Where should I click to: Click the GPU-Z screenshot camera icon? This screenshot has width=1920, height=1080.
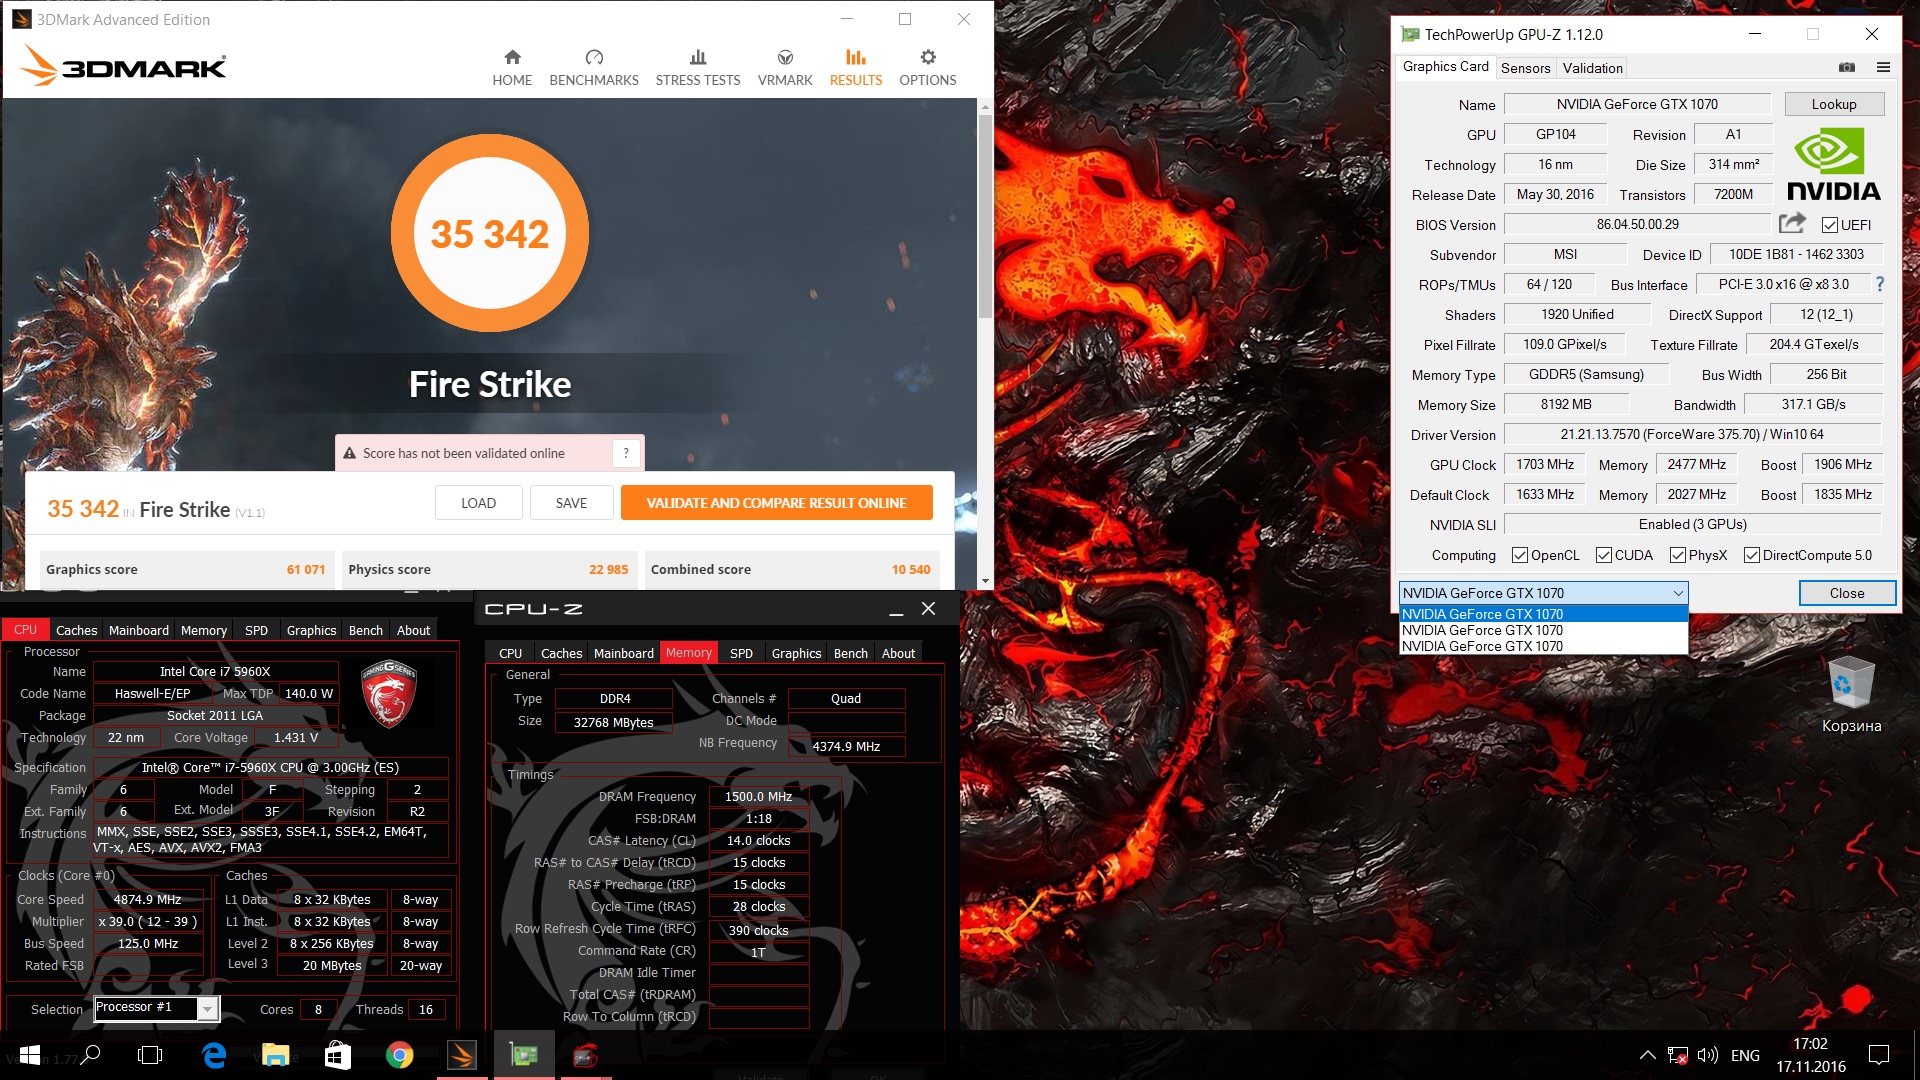pyautogui.click(x=1847, y=67)
